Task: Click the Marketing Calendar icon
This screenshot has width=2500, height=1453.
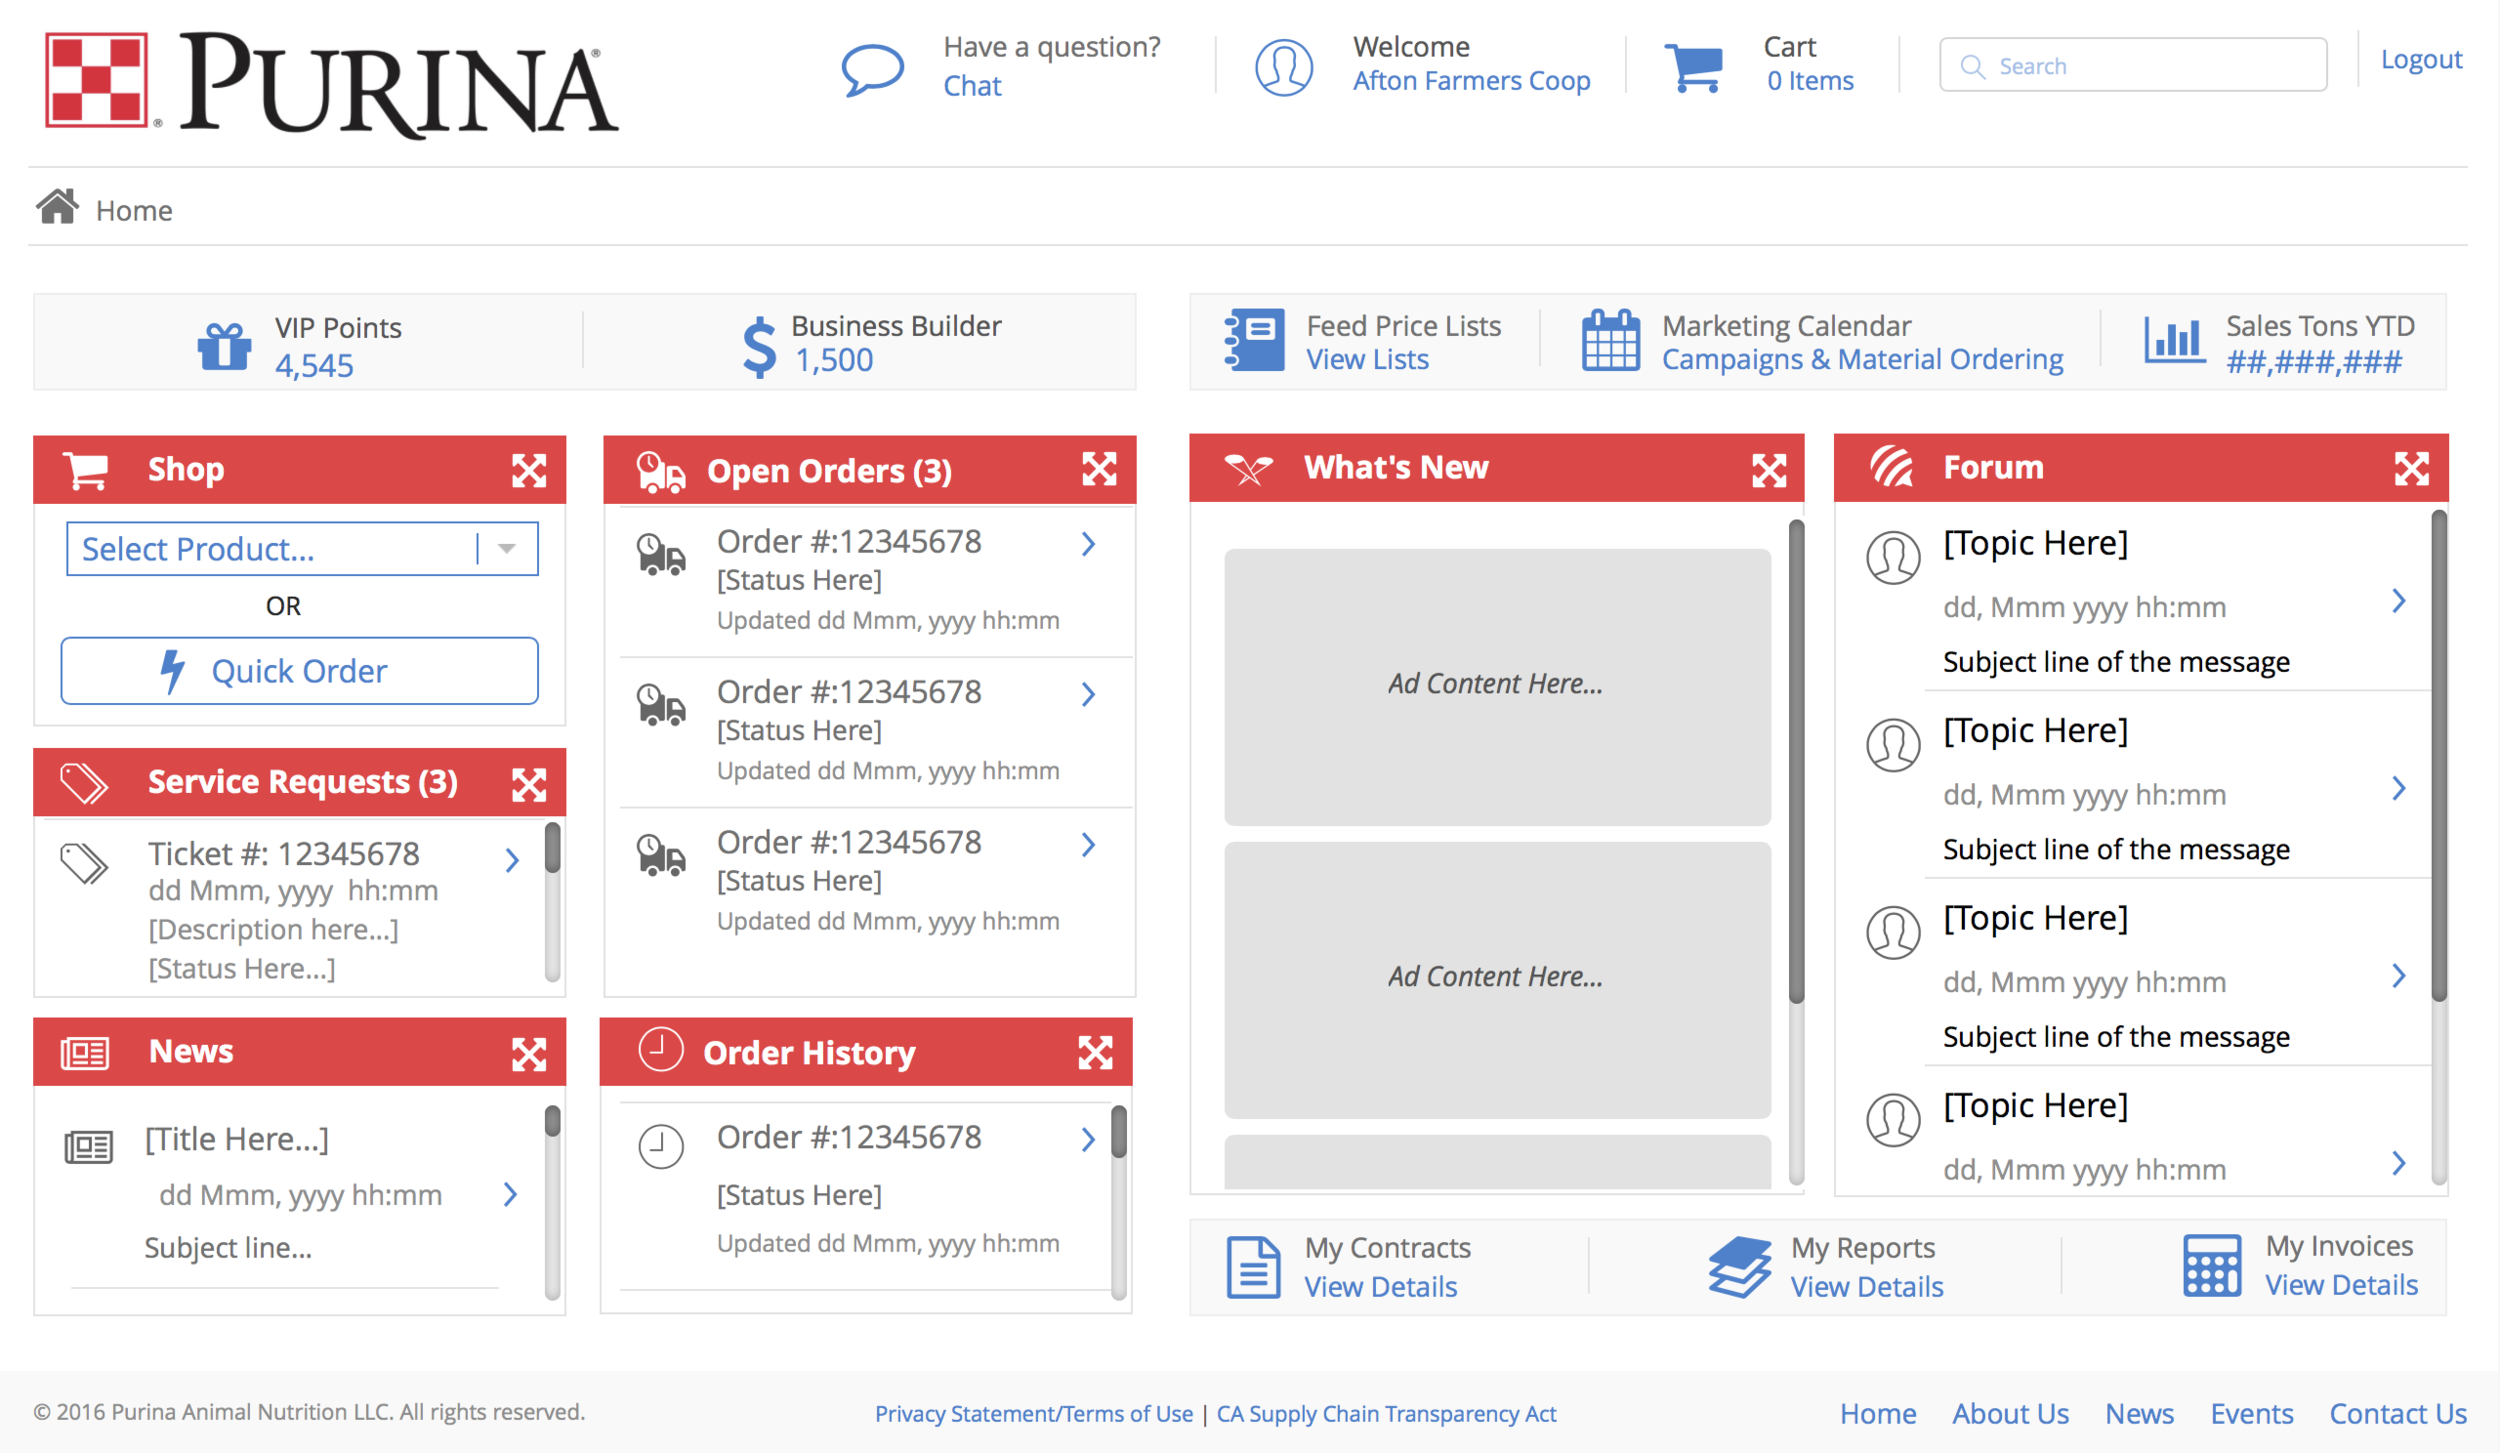Action: click(x=1610, y=340)
